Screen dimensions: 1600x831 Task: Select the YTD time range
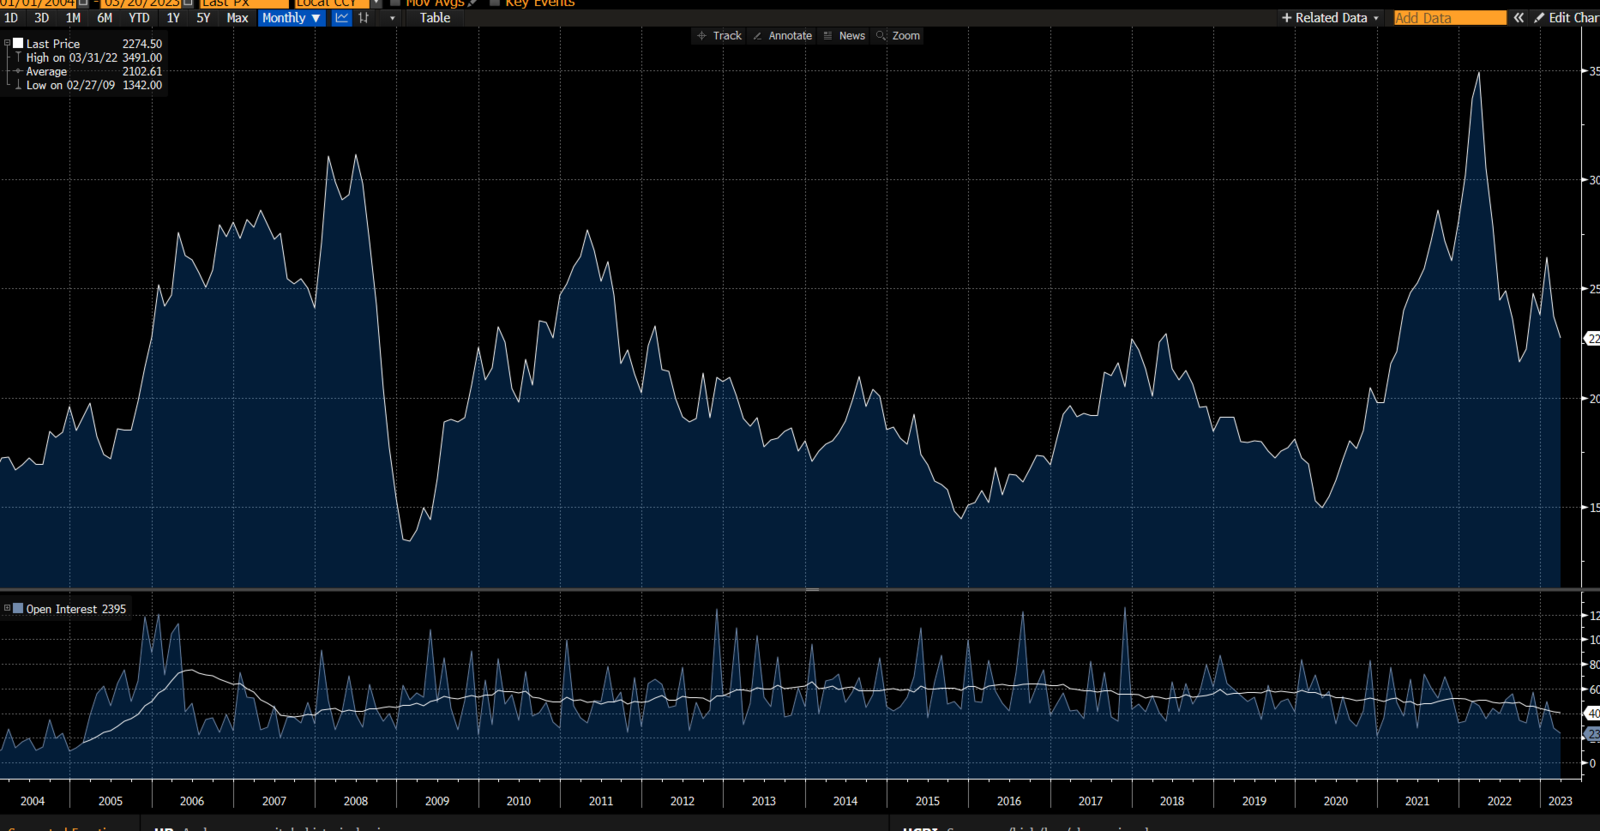[139, 18]
